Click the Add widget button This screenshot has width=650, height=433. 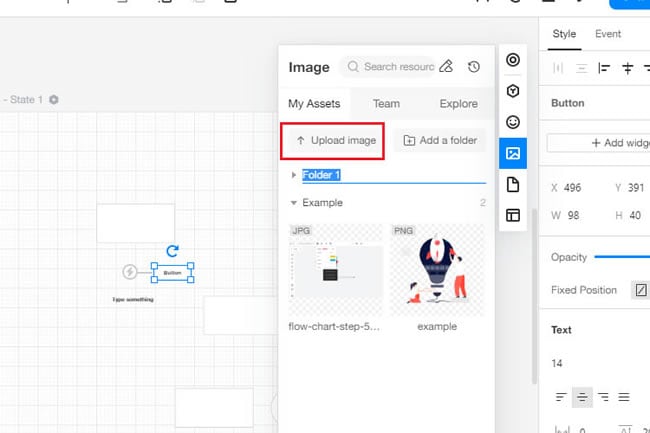(x=599, y=143)
